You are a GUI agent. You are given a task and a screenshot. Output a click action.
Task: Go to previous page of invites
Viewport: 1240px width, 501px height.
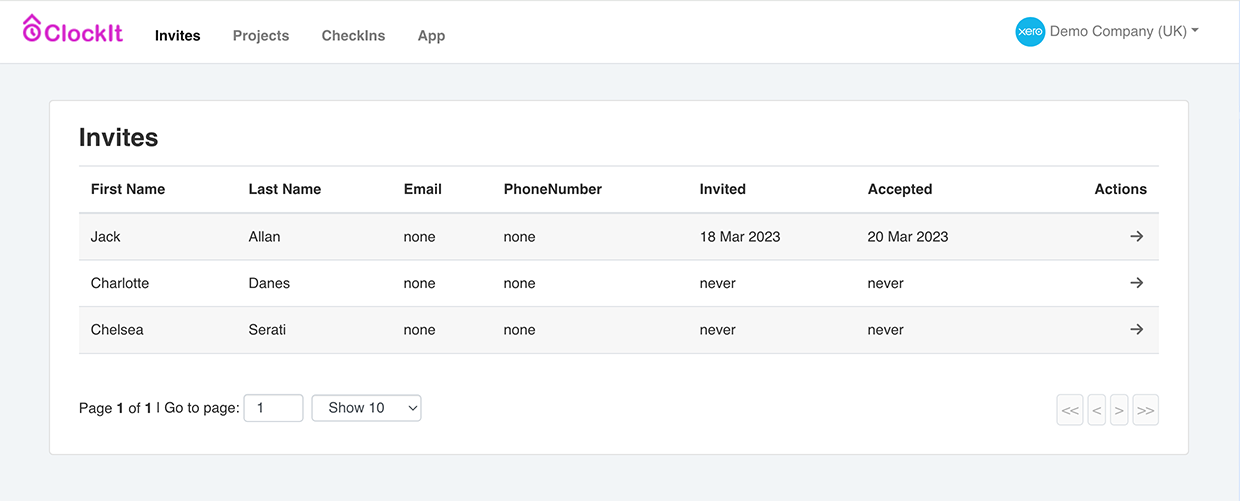[x=1097, y=410]
